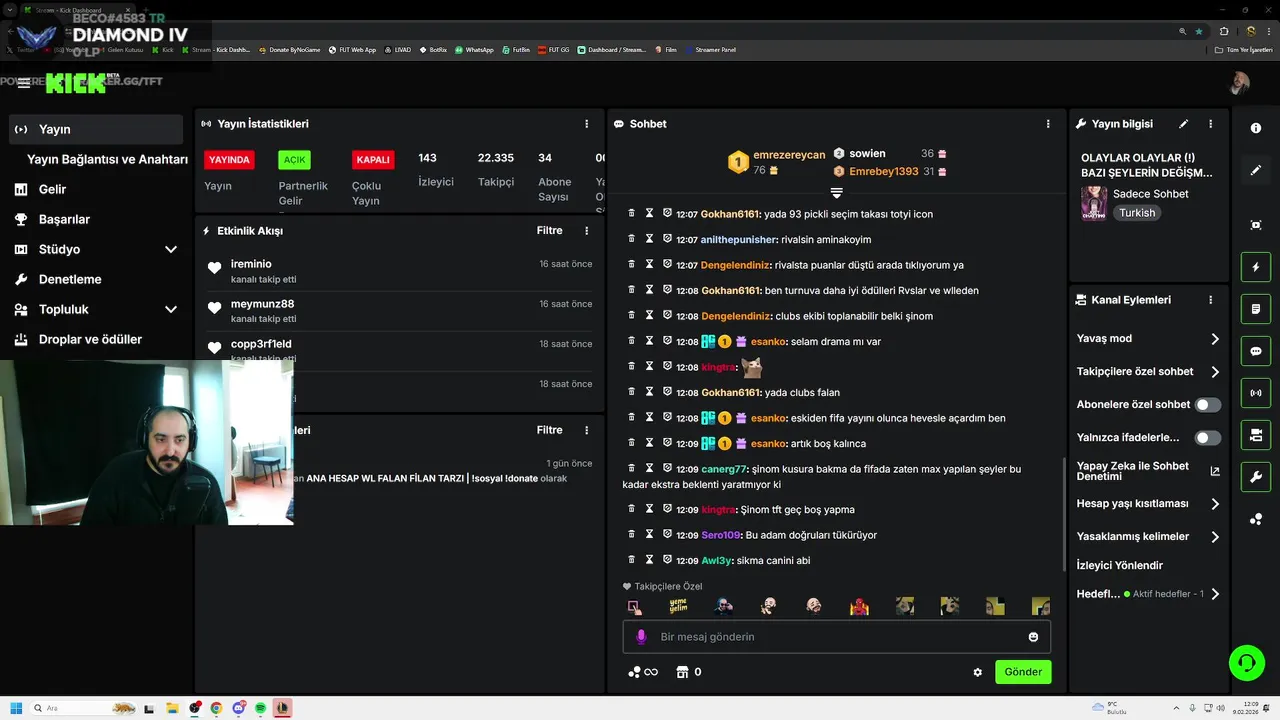The height and width of the screenshot is (720, 1280).
Task: Toggle the chat bubble panel icon in sidebar
Action: (1256, 352)
